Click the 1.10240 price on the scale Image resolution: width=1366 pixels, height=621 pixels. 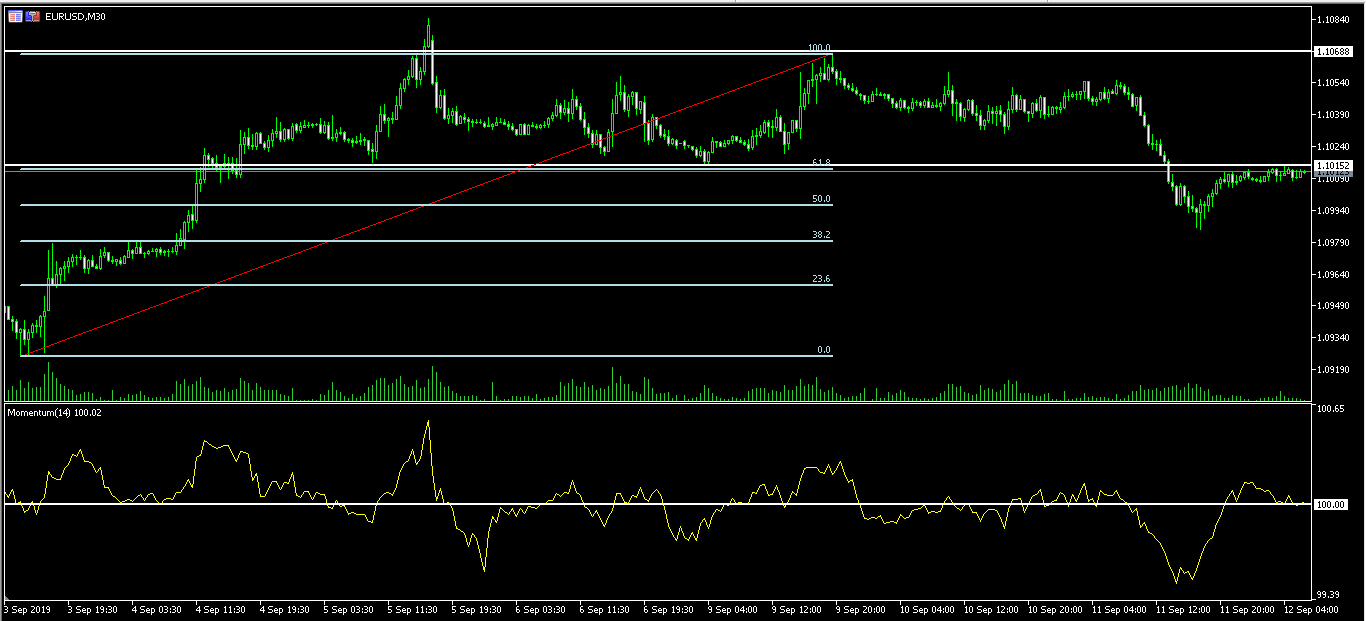(1334, 147)
